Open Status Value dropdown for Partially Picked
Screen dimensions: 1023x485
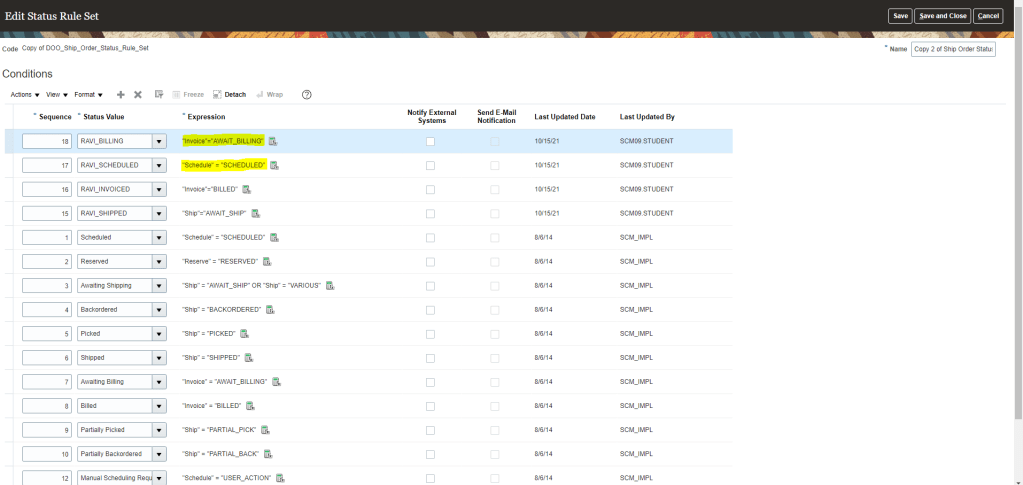click(158, 430)
